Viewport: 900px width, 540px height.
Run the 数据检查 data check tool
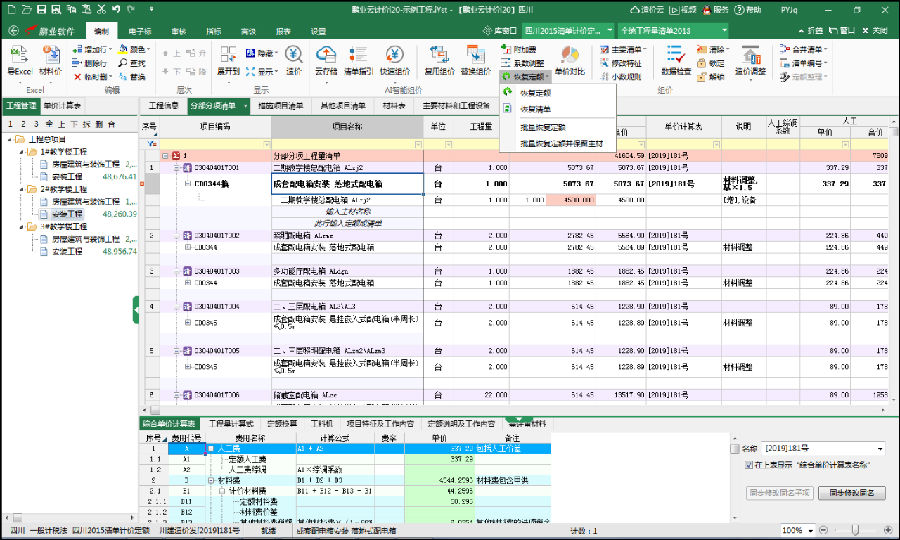click(676, 56)
